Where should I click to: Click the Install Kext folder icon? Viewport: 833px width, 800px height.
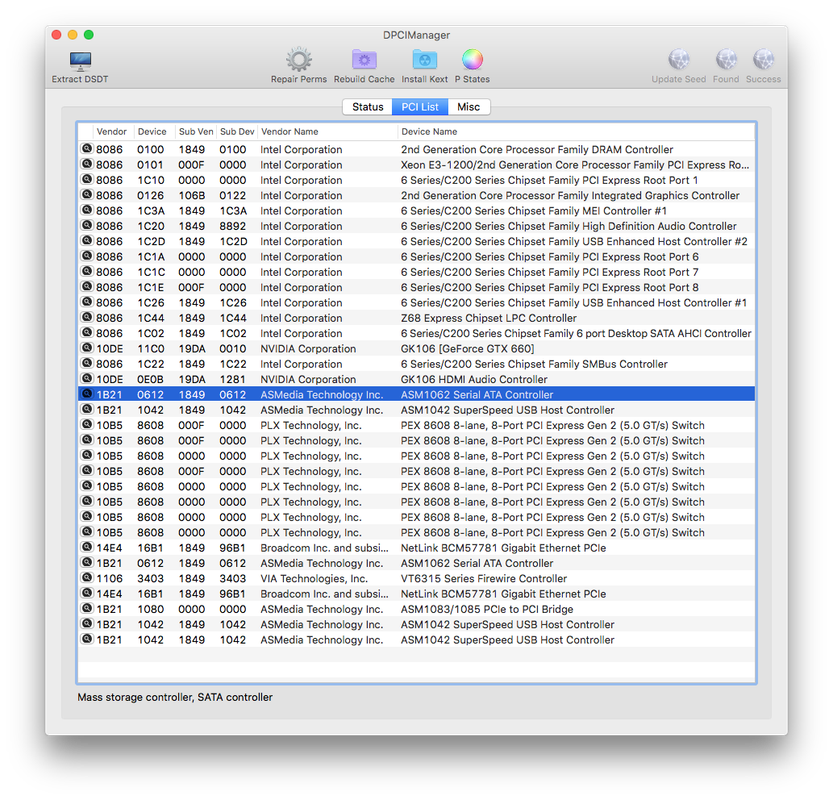pos(424,59)
